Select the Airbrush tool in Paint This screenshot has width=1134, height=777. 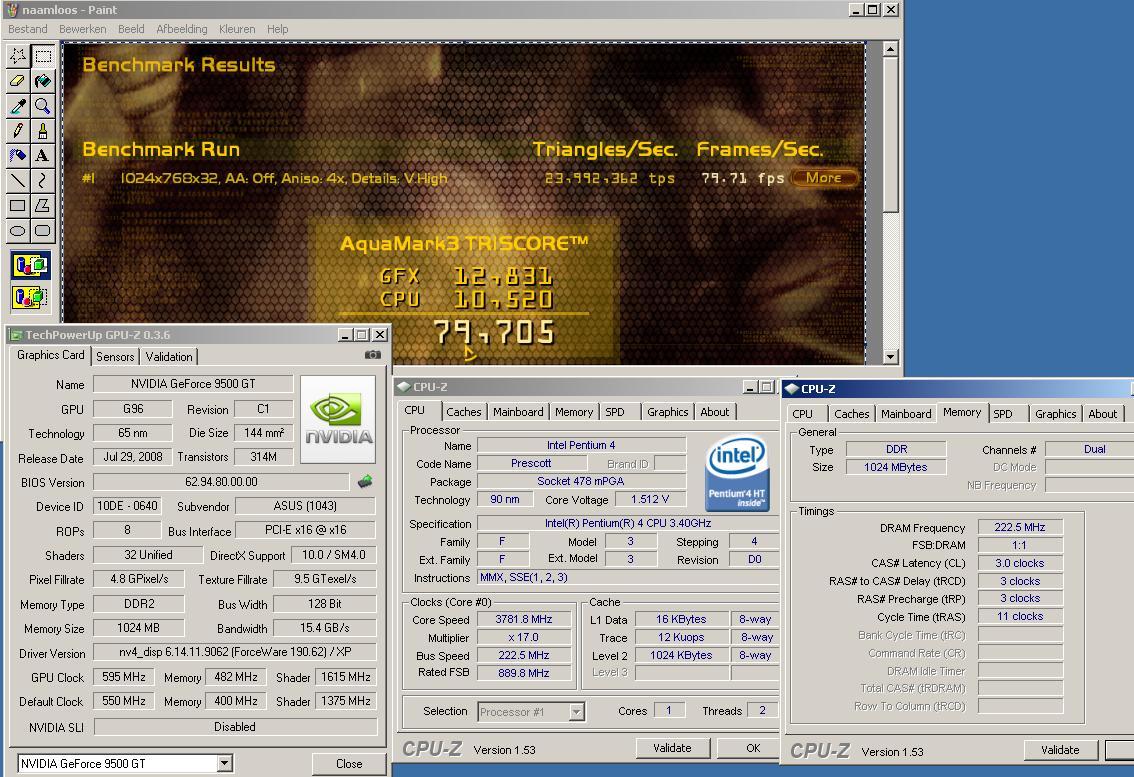click(x=18, y=156)
